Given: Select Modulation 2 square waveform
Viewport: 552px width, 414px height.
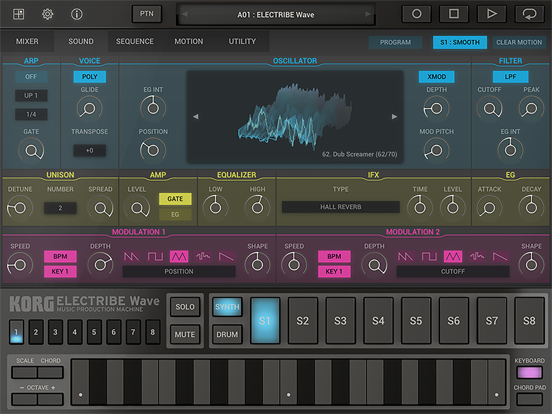Looking at the screenshot, I should 429,257.
